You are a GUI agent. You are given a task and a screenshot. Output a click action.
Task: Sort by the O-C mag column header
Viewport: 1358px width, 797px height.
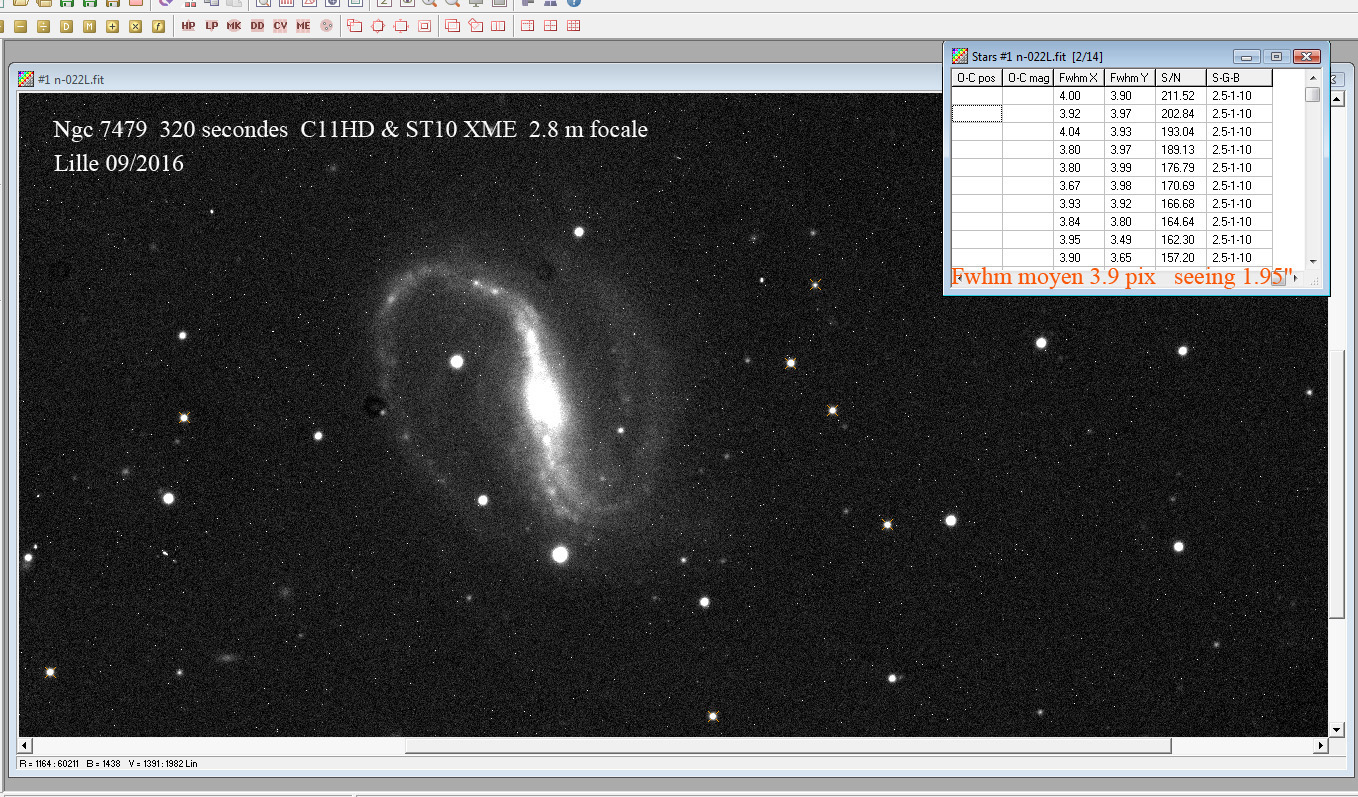(1028, 77)
